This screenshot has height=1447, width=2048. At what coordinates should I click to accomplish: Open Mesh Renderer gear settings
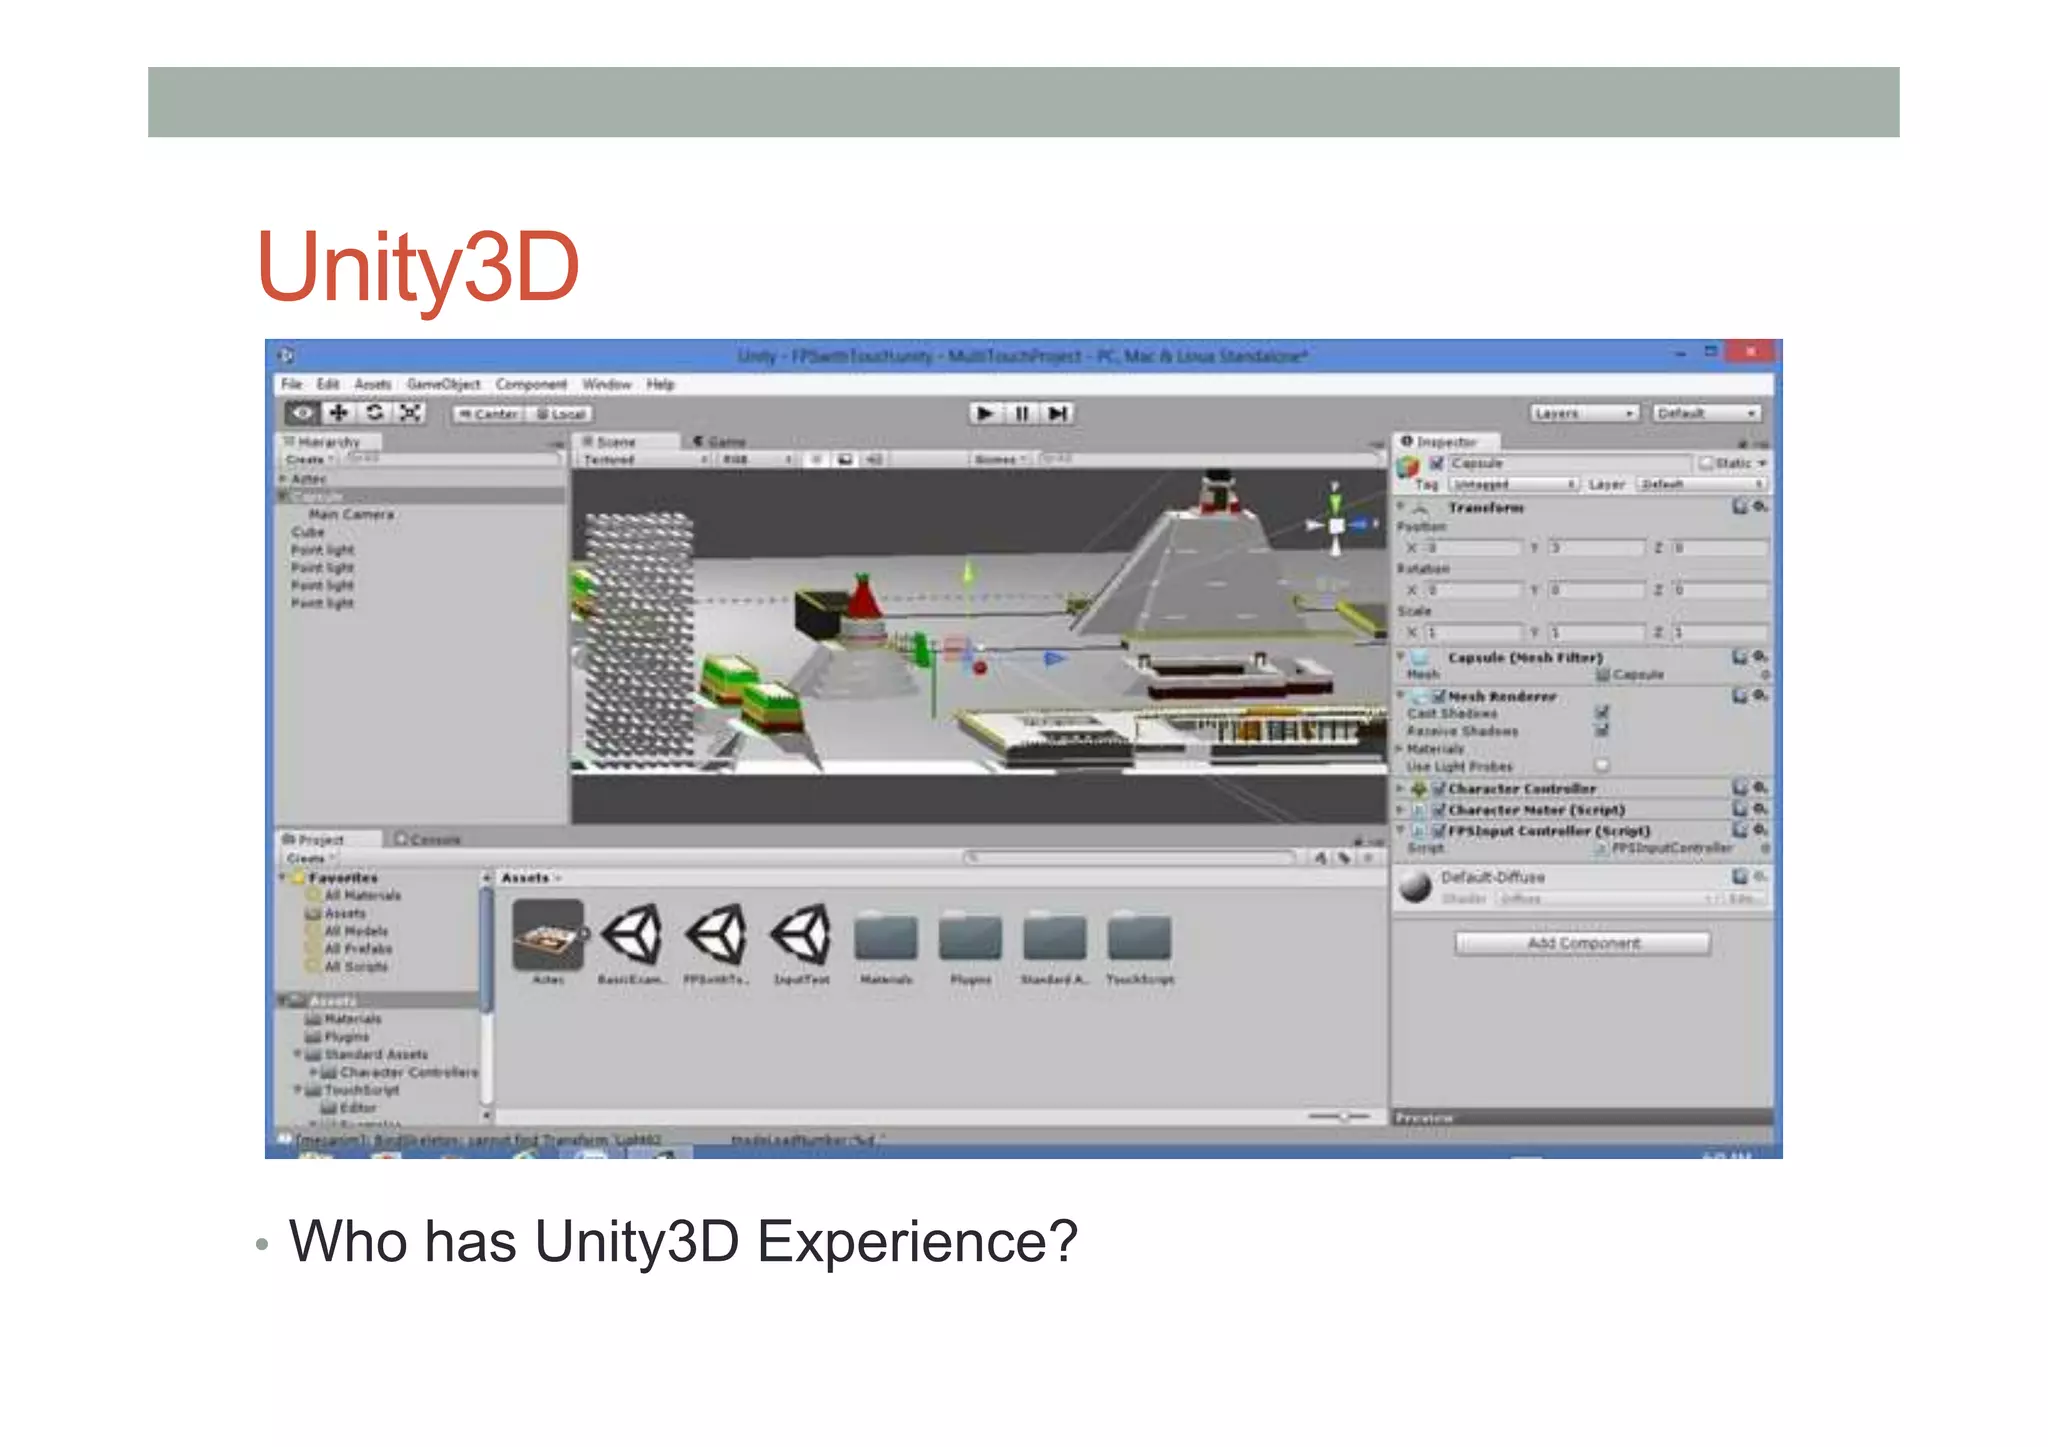click(x=1760, y=695)
